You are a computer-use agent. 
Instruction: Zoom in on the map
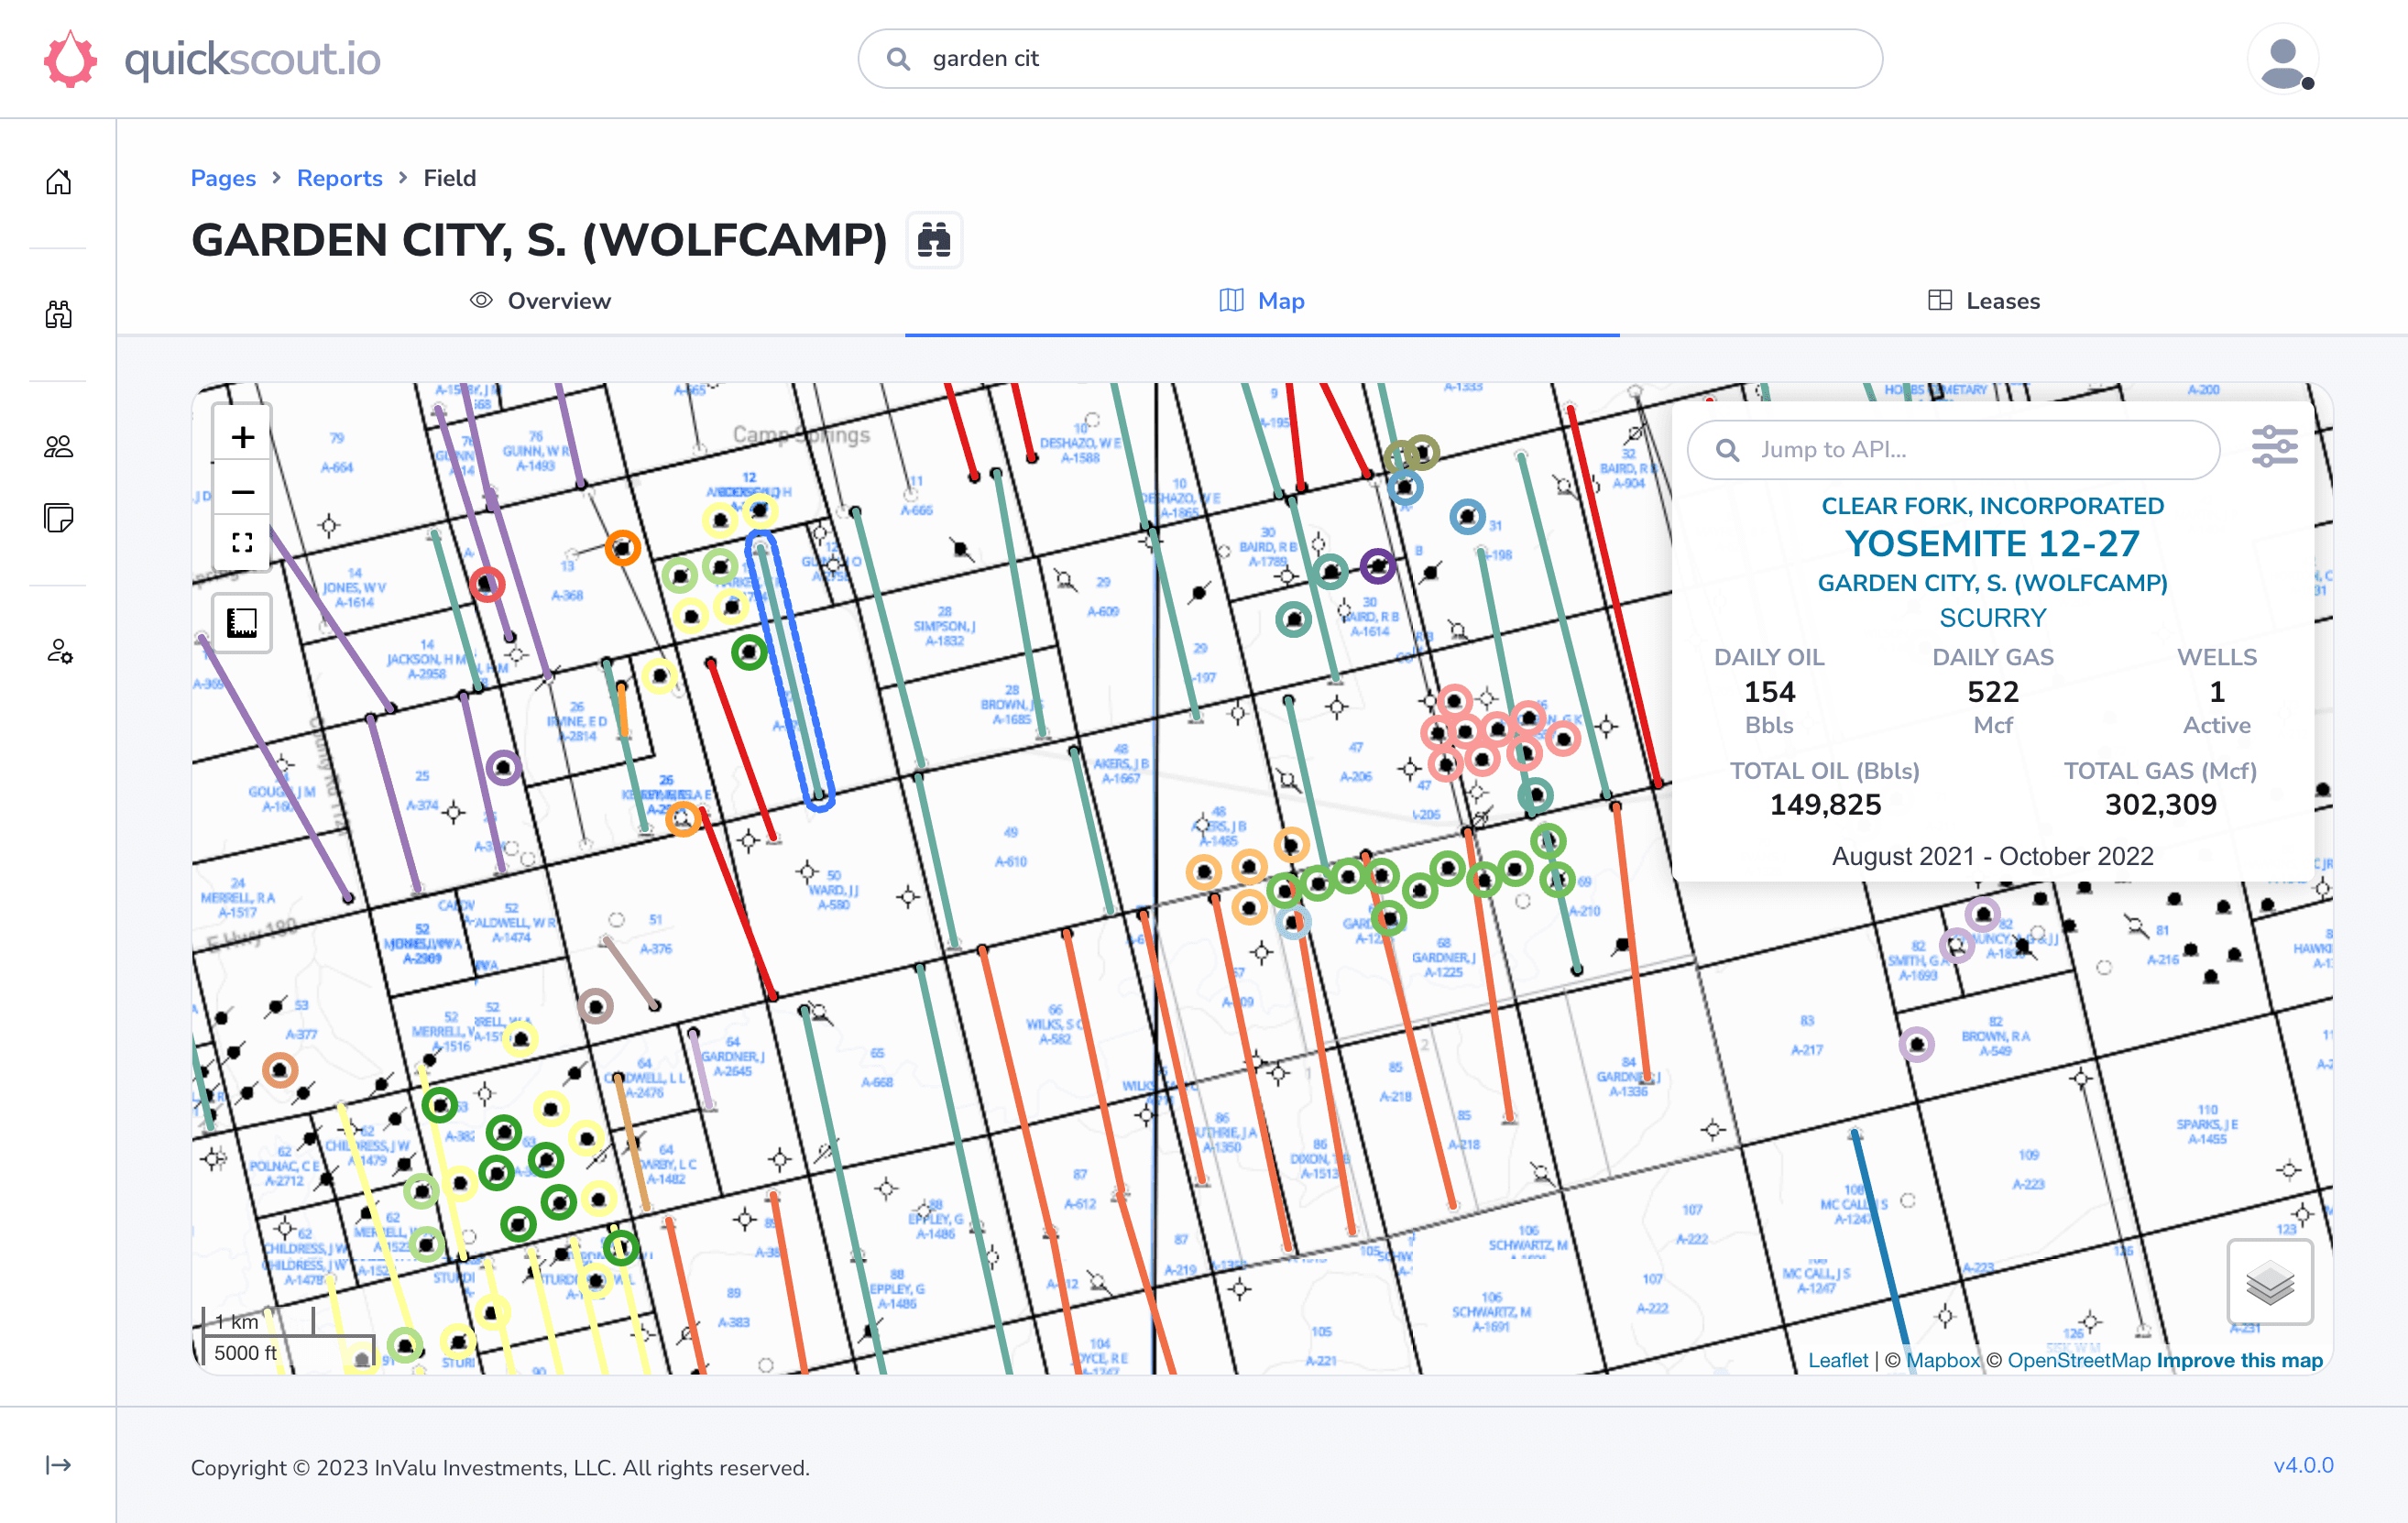pyautogui.click(x=242, y=437)
